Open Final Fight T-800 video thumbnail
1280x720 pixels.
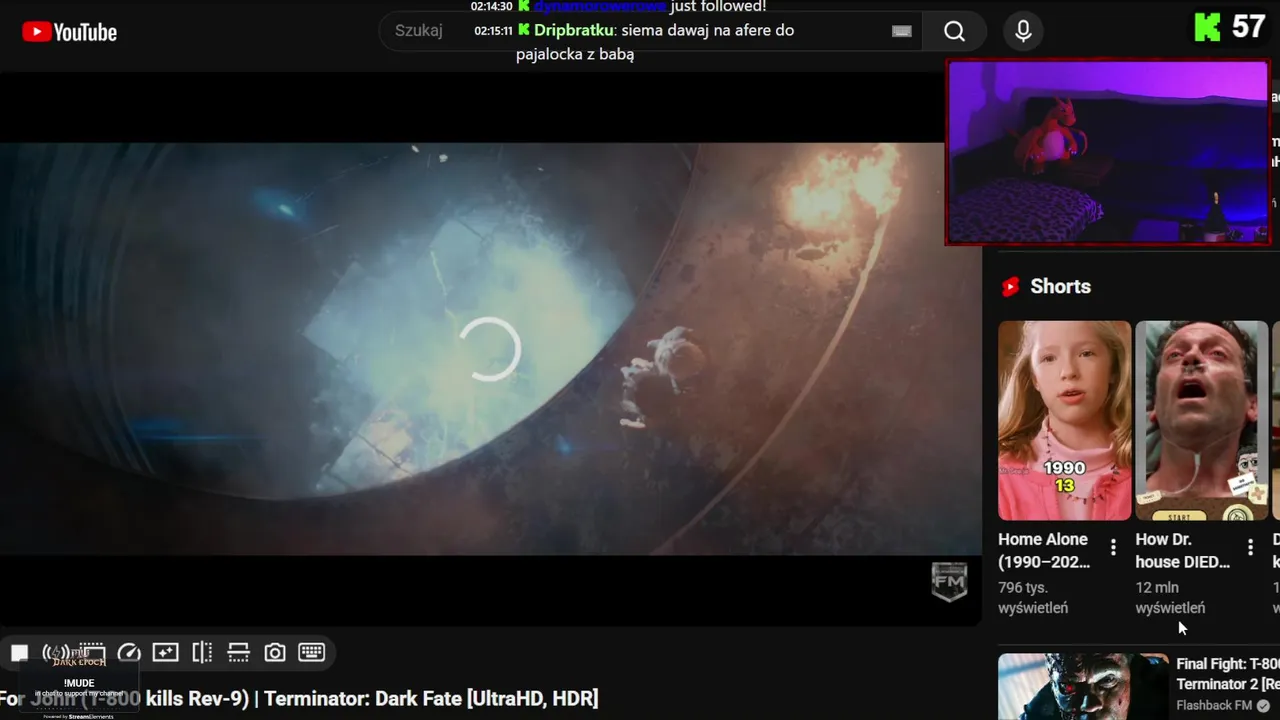tap(1083, 687)
